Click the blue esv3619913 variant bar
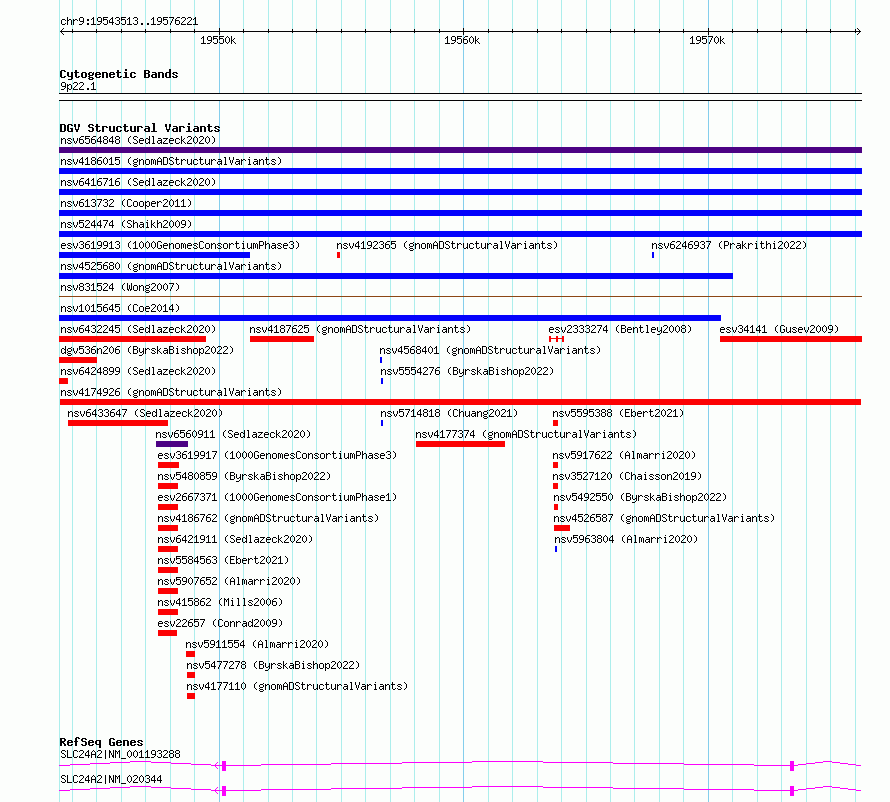 [154, 255]
